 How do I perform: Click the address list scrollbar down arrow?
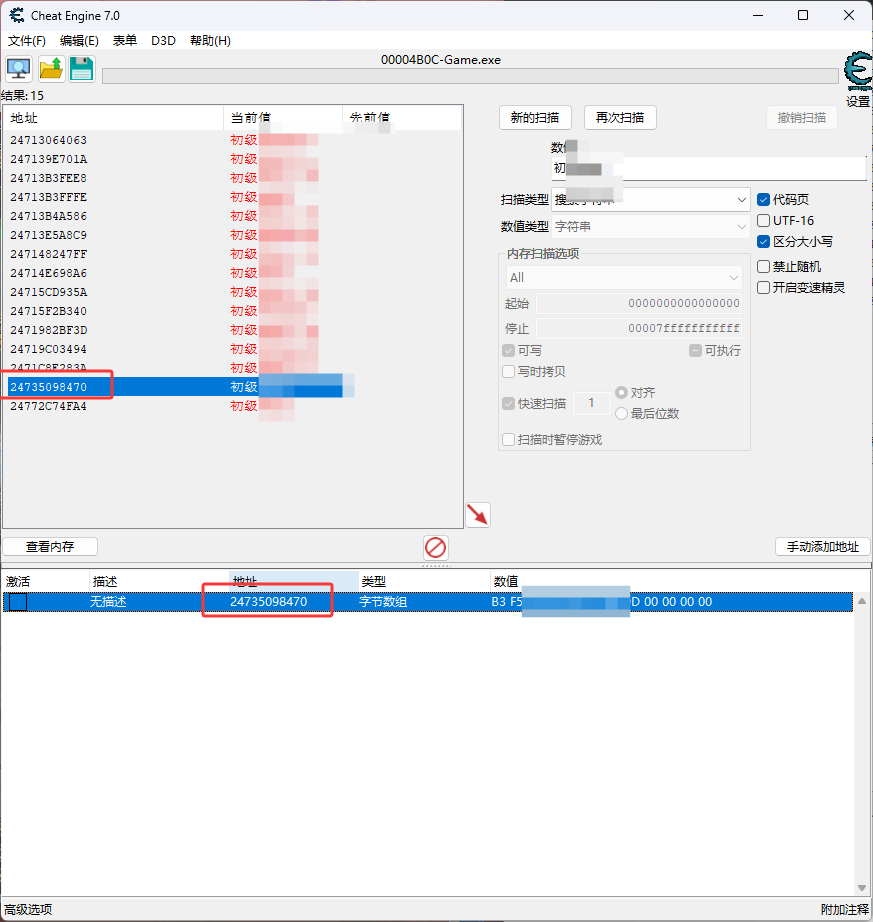click(x=862, y=888)
